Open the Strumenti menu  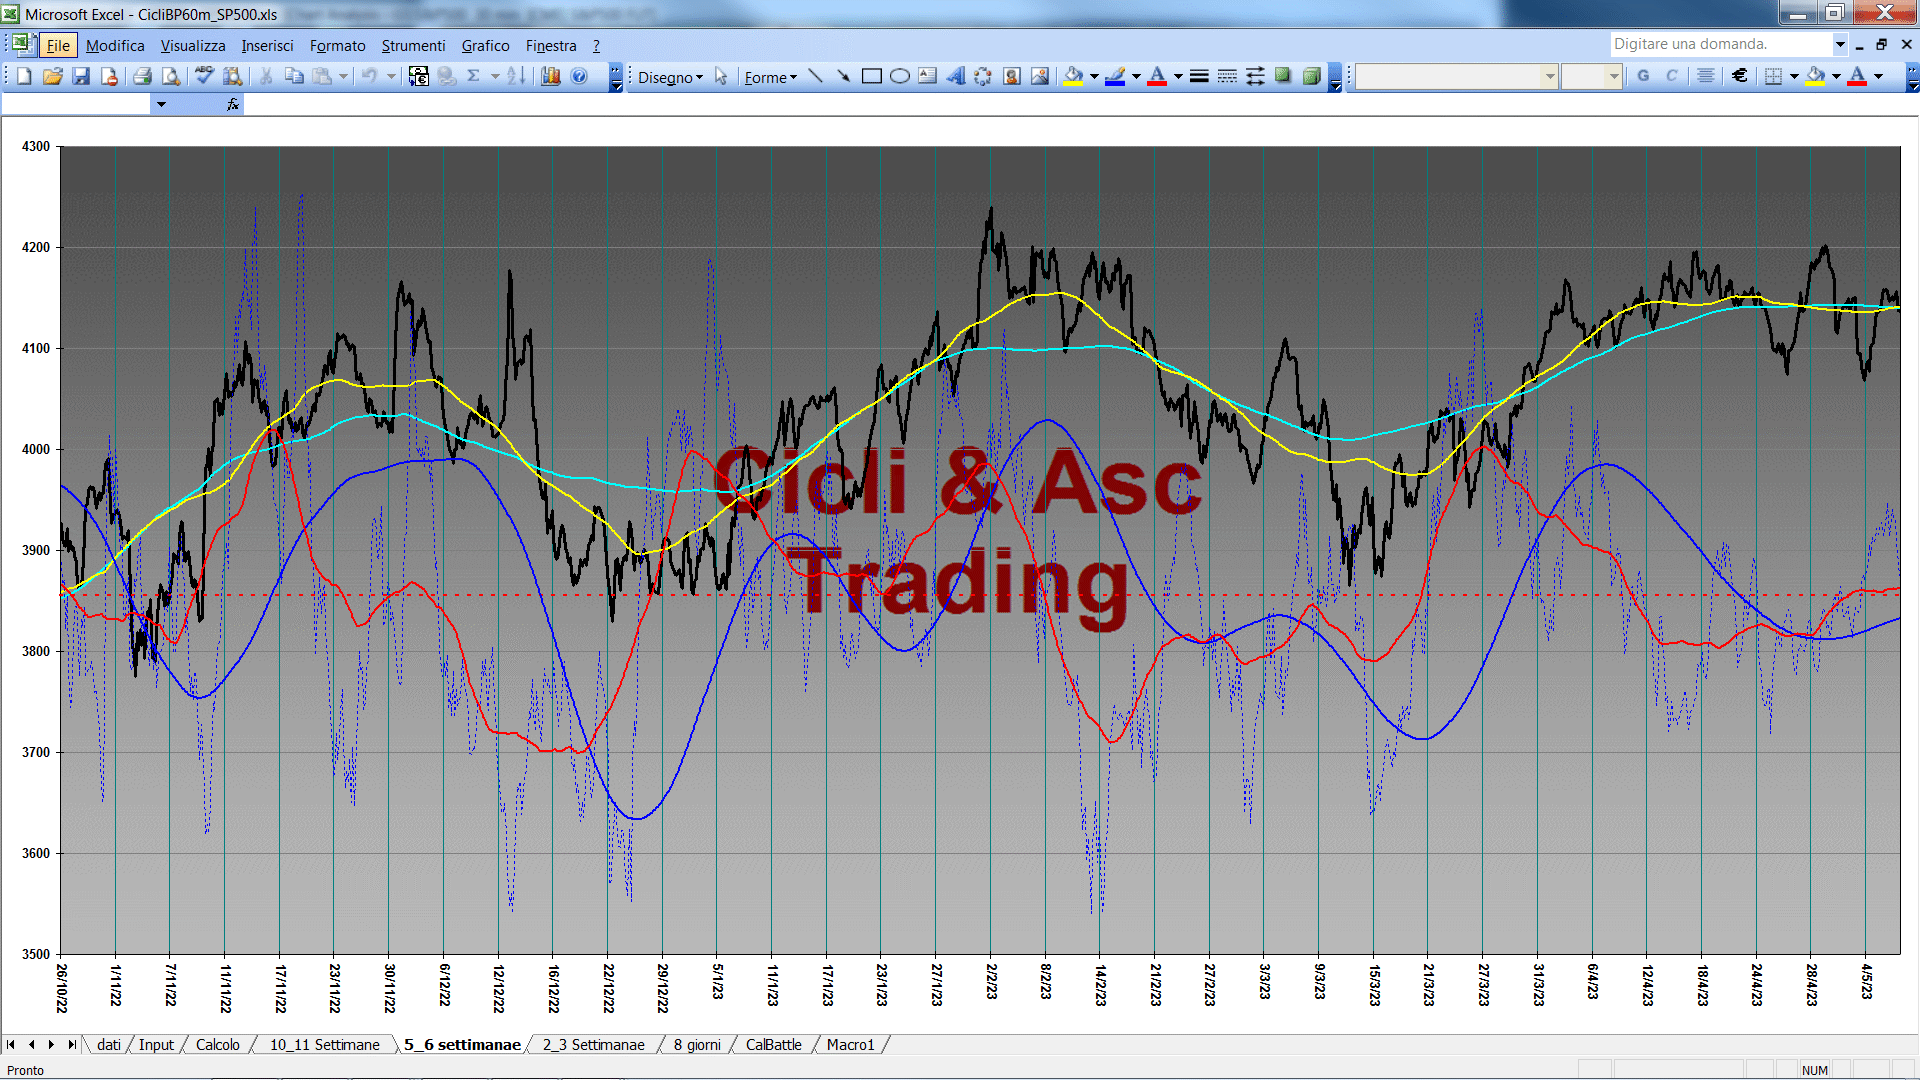pos(413,46)
